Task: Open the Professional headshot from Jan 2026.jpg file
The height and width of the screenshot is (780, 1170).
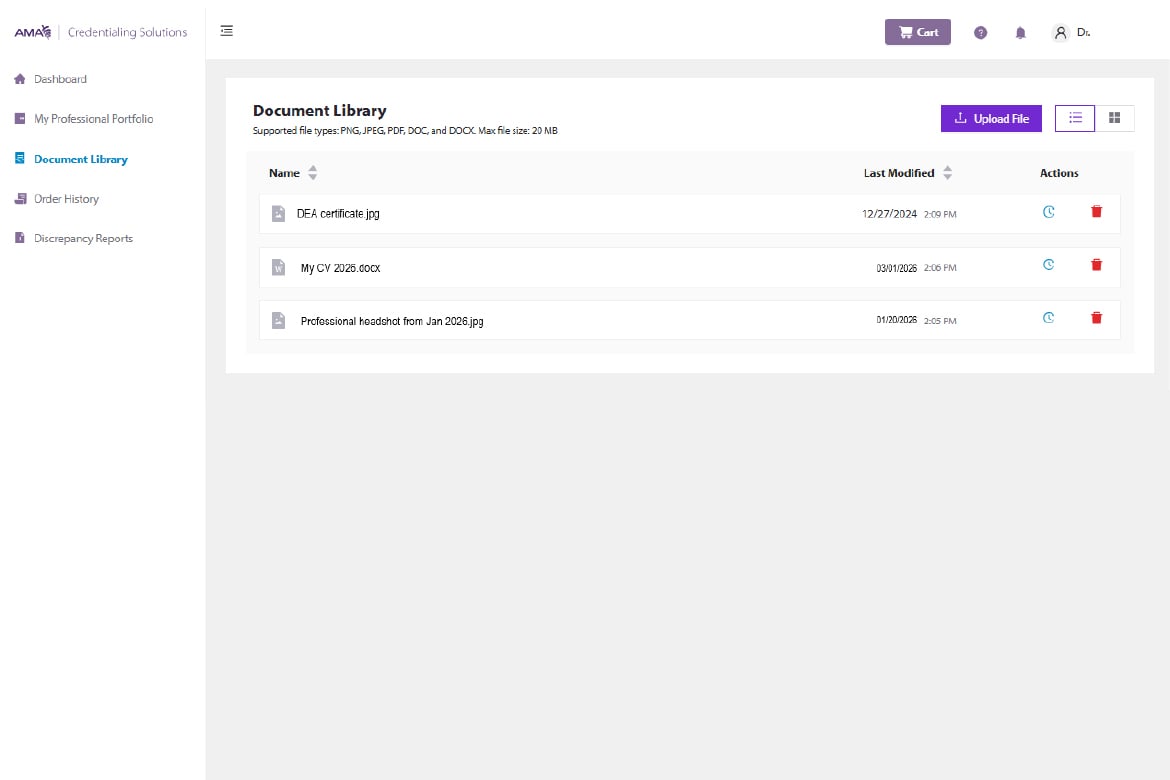Action: click(x=391, y=322)
